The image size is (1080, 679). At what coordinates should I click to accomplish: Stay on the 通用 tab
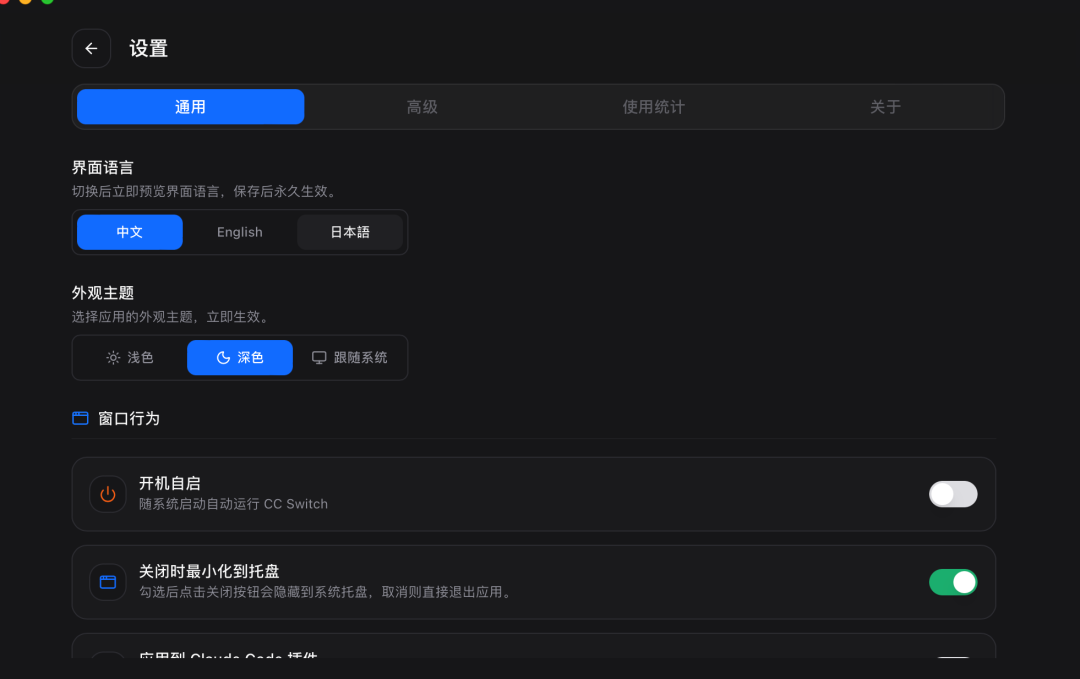coord(190,106)
